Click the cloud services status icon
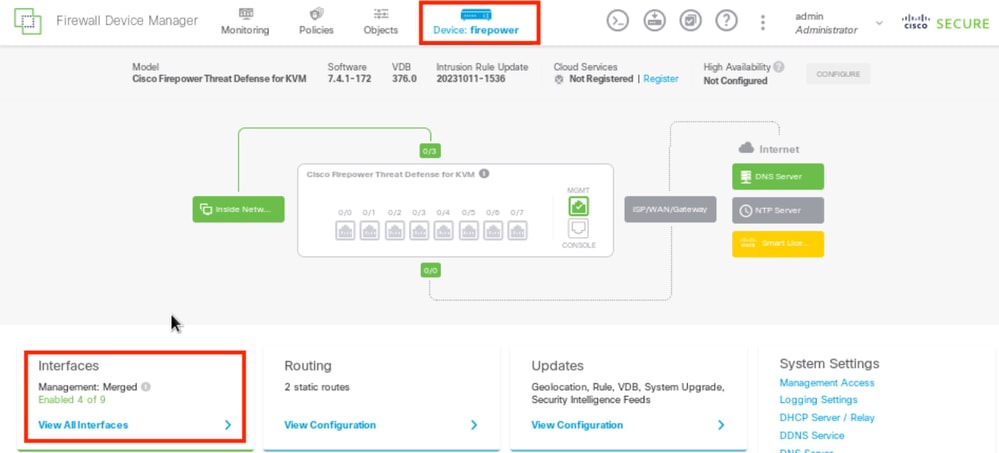 tap(559, 80)
